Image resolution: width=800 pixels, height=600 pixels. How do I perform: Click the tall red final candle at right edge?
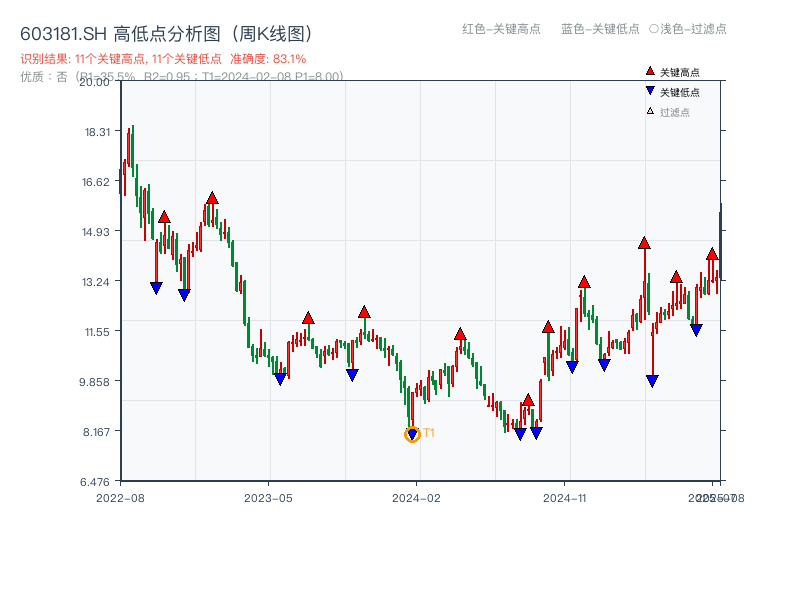[x=720, y=242]
